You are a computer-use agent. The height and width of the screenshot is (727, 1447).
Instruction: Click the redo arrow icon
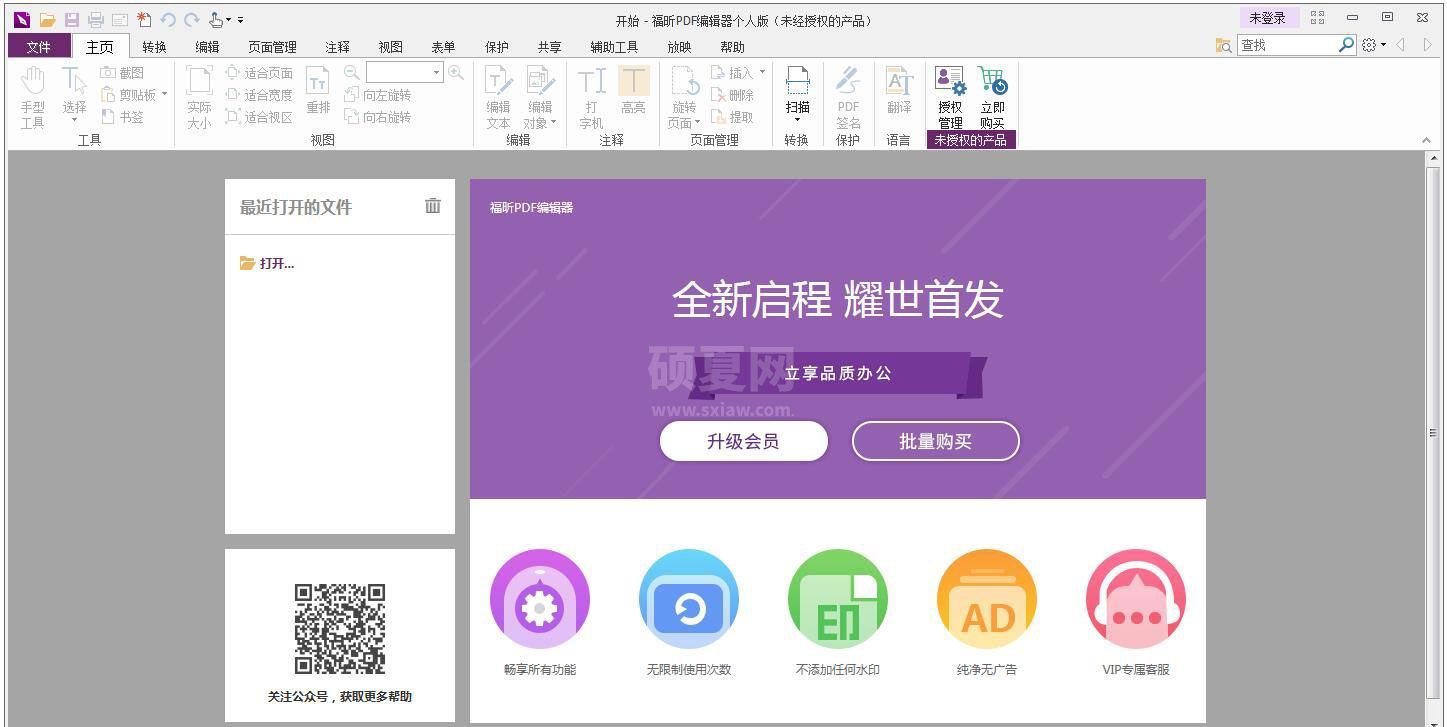click(x=191, y=19)
